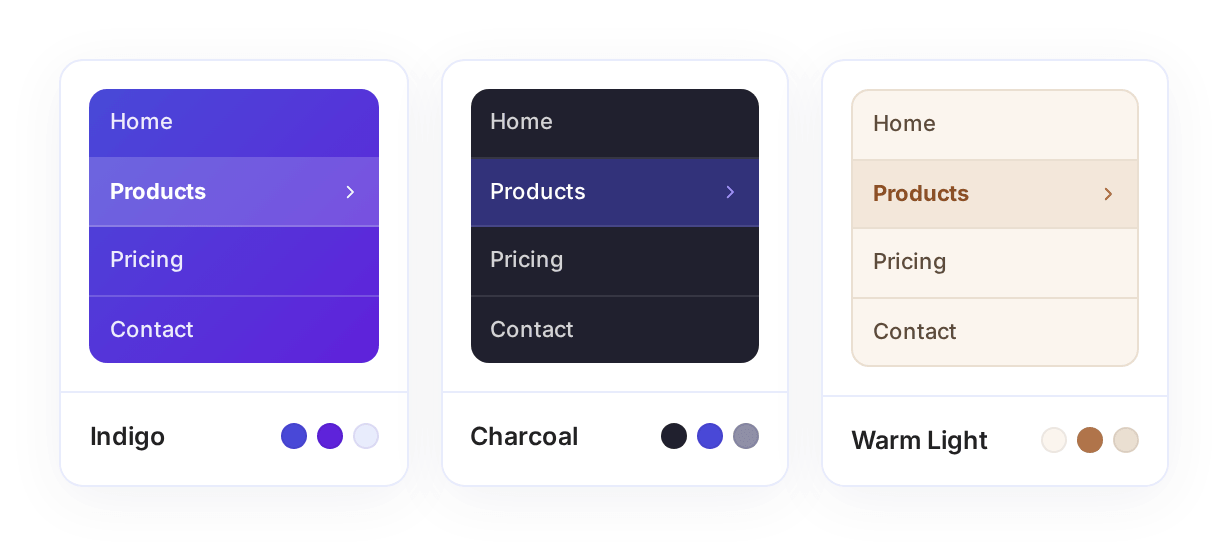Select the pale lavender Indigo swatch
The image size is (1228, 546).
click(x=366, y=436)
